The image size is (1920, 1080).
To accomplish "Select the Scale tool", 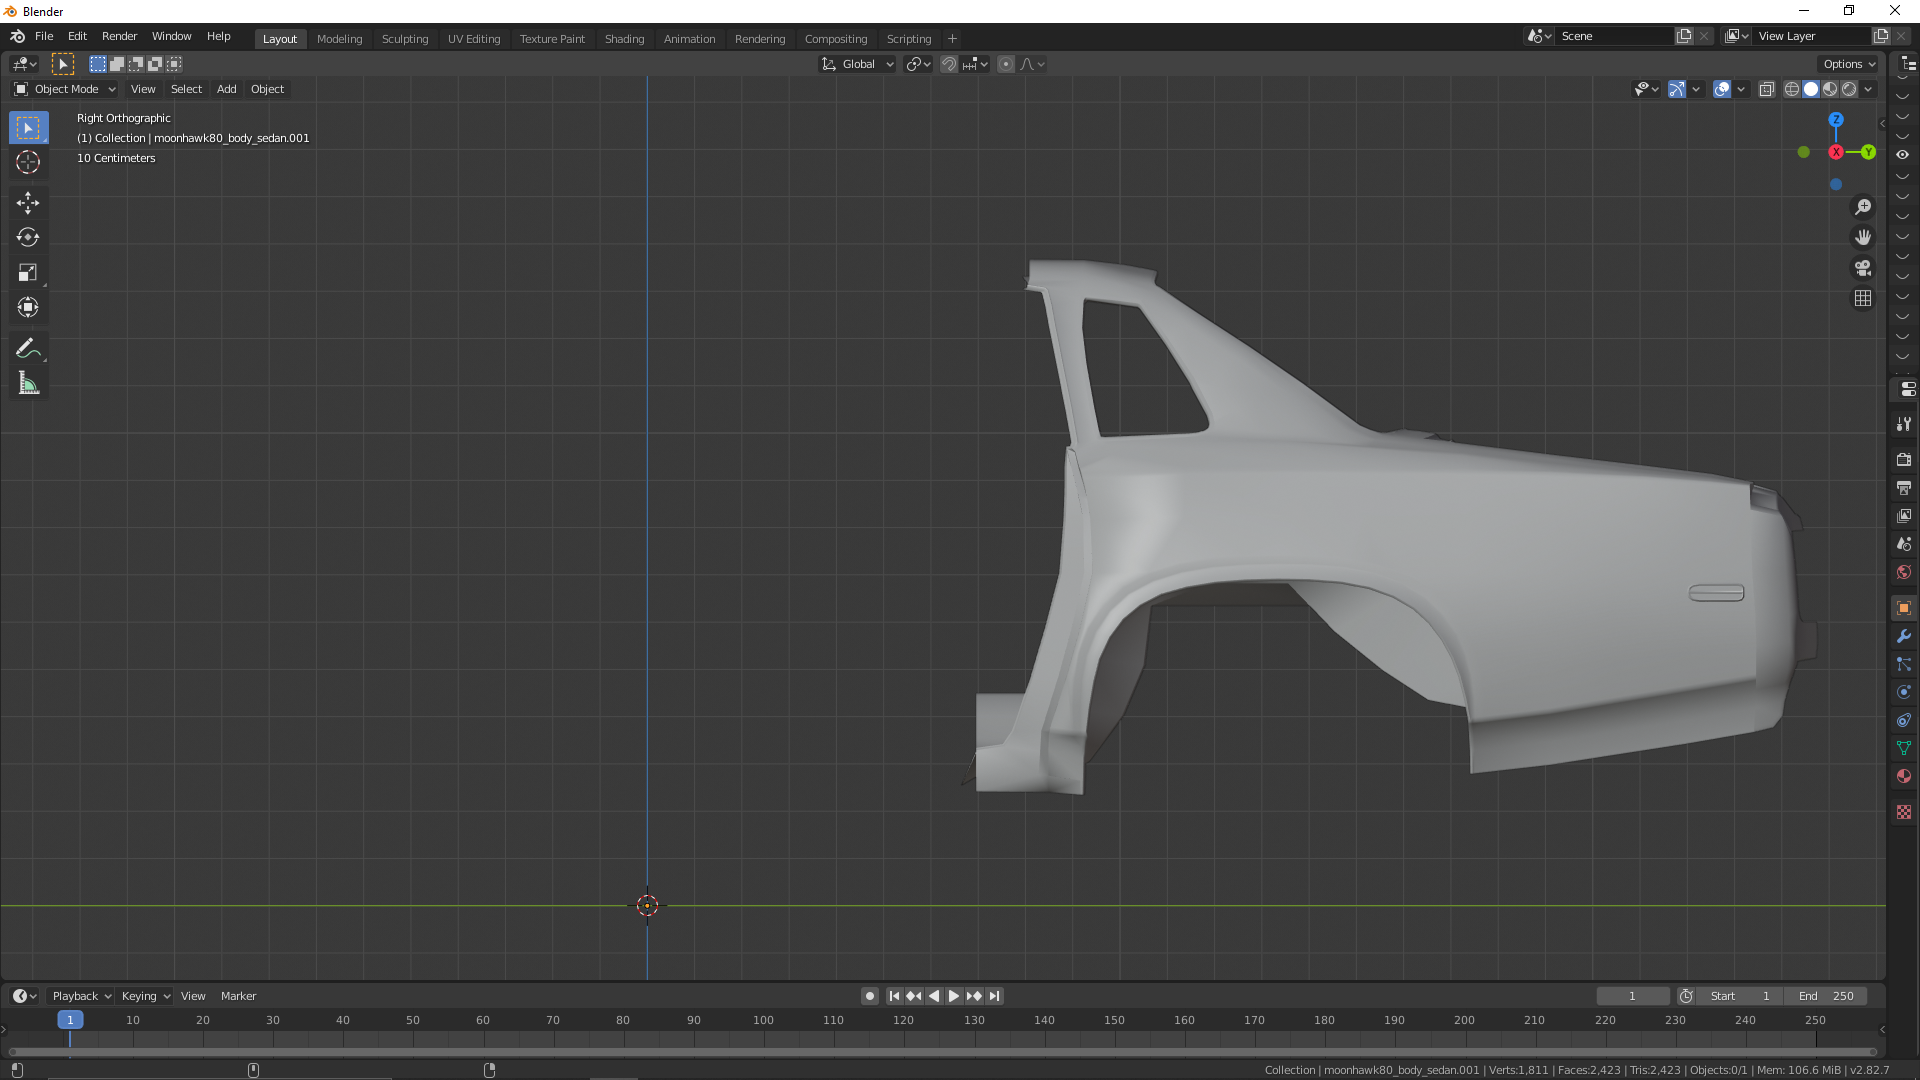I will tap(28, 272).
